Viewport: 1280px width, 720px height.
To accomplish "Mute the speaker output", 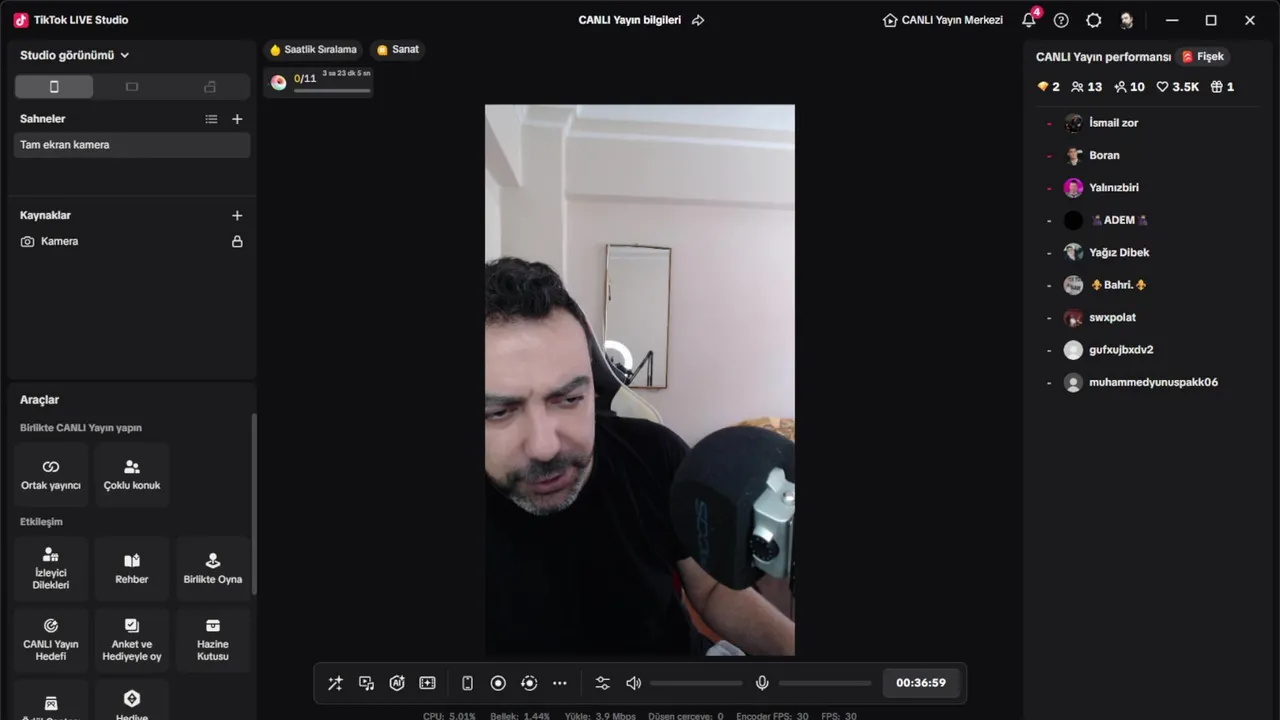I will pos(633,683).
